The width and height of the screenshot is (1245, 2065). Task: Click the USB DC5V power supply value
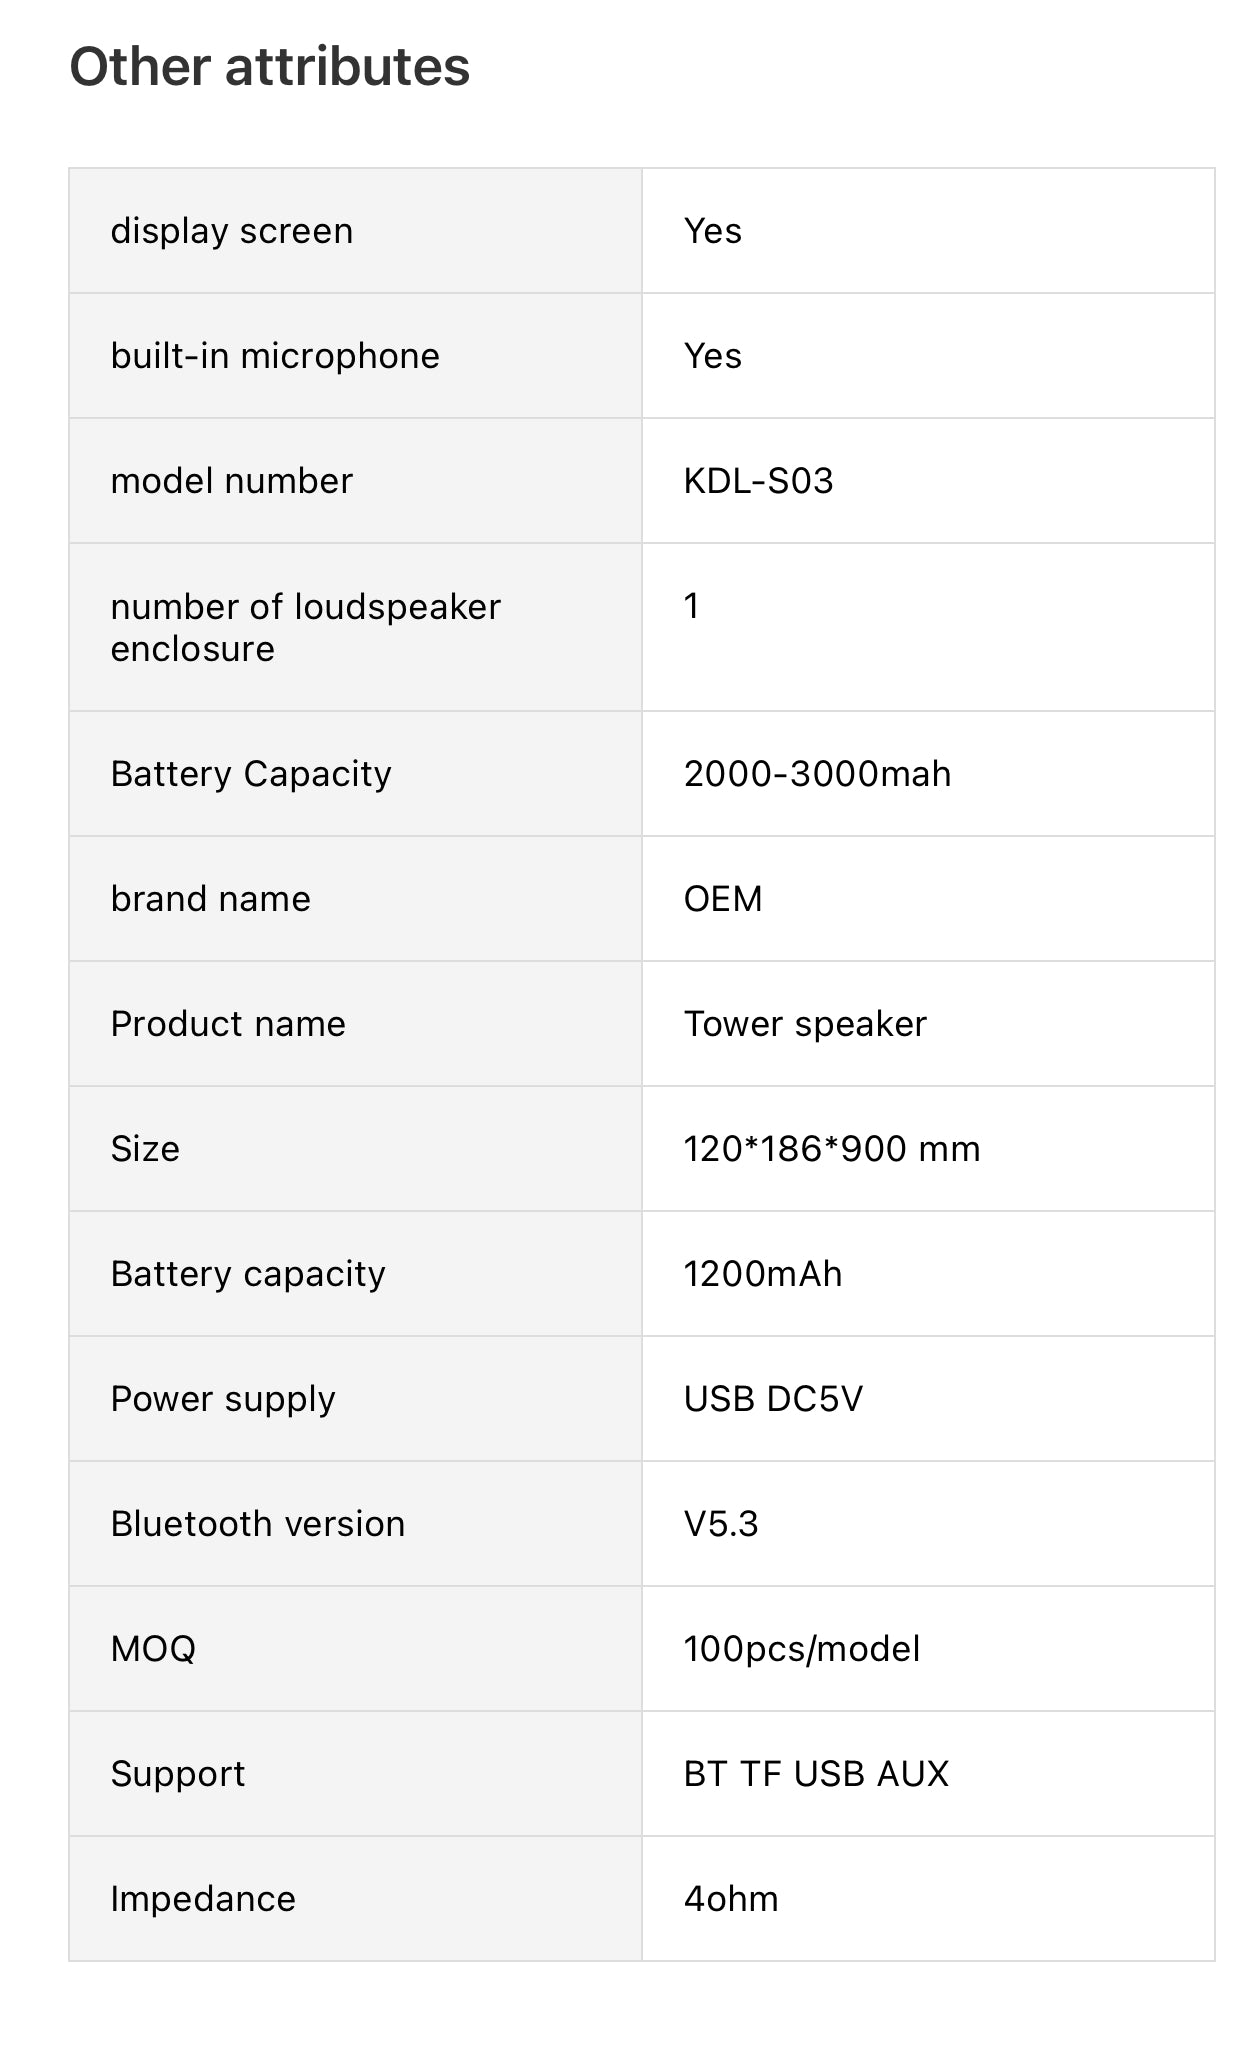pyautogui.click(x=773, y=1399)
